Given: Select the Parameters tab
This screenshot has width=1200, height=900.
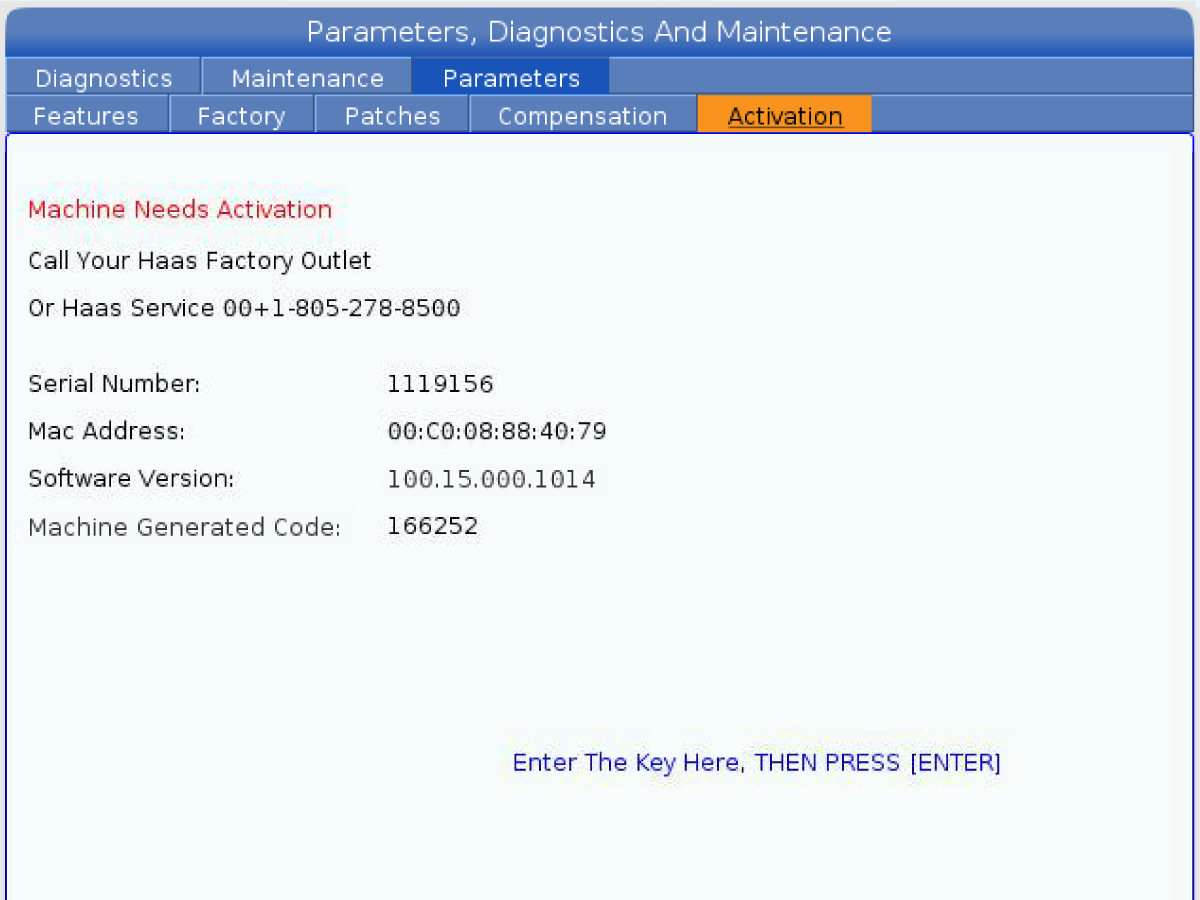Looking at the screenshot, I should point(511,78).
